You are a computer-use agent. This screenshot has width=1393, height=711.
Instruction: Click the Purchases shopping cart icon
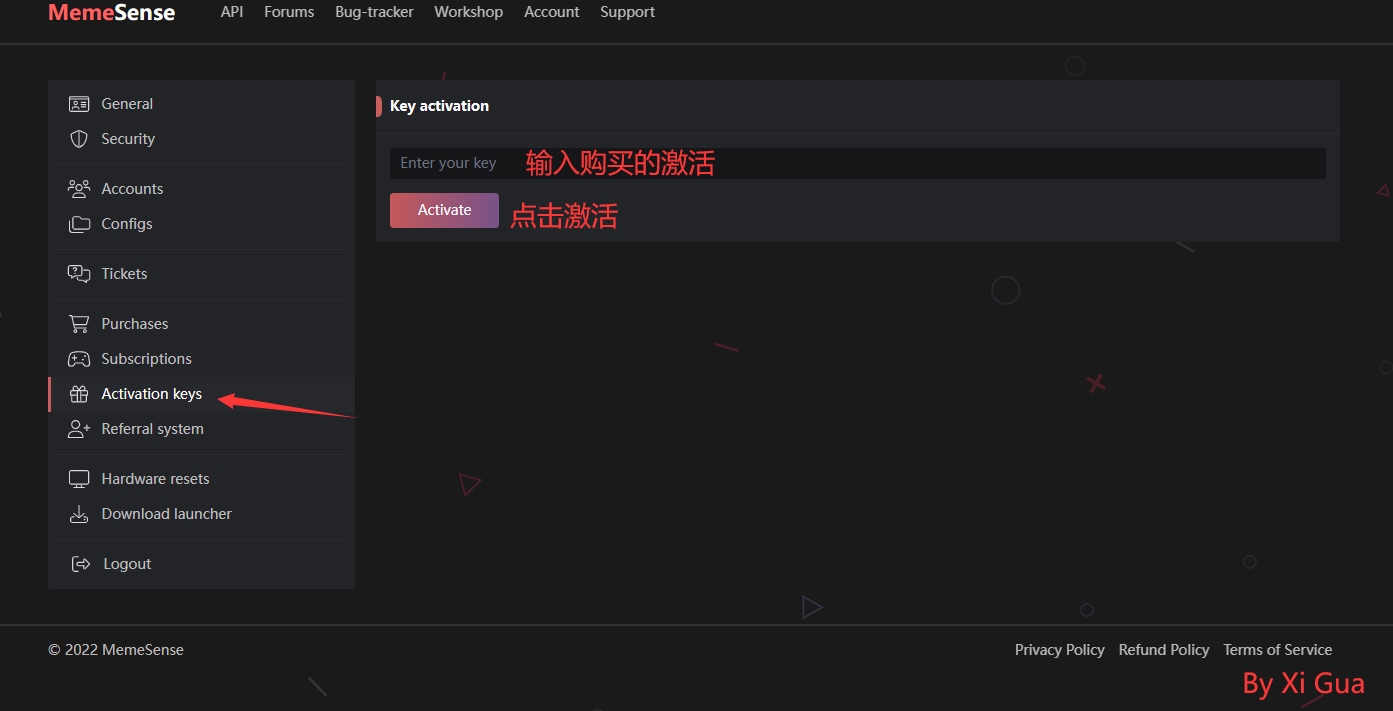[79, 324]
